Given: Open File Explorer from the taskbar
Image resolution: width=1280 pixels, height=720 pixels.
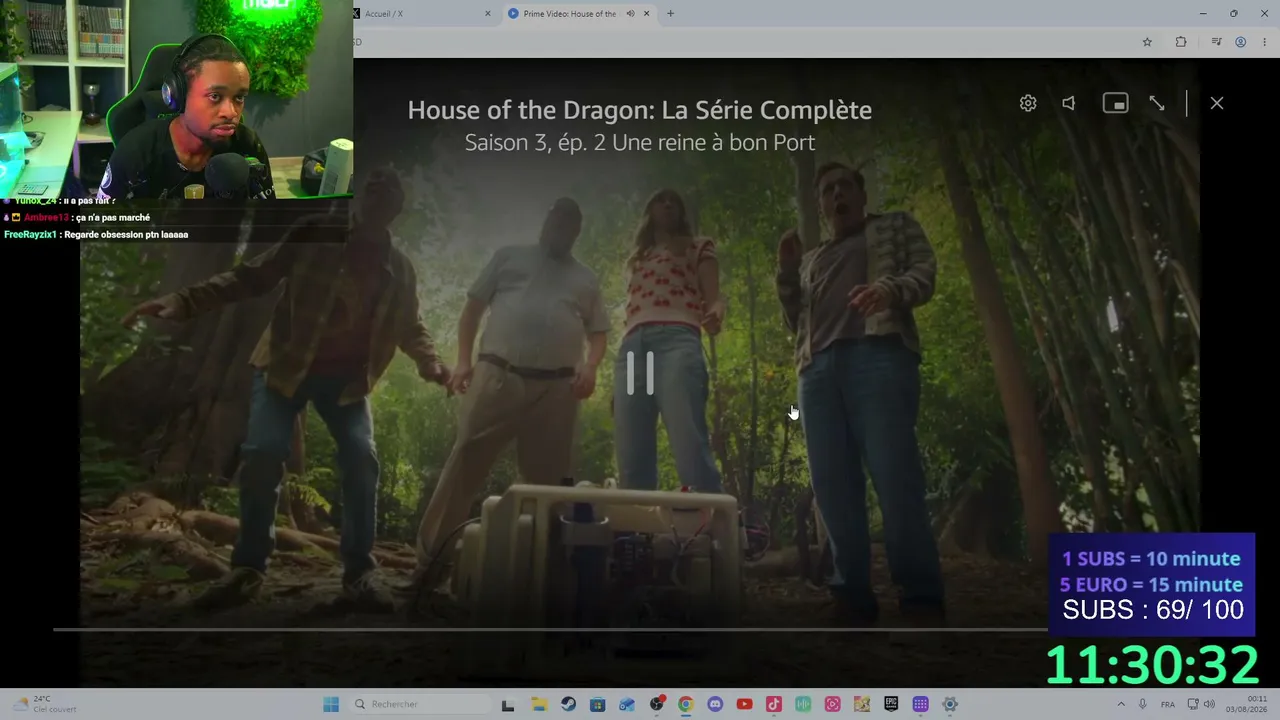Looking at the screenshot, I should pyautogui.click(x=538, y=704).
